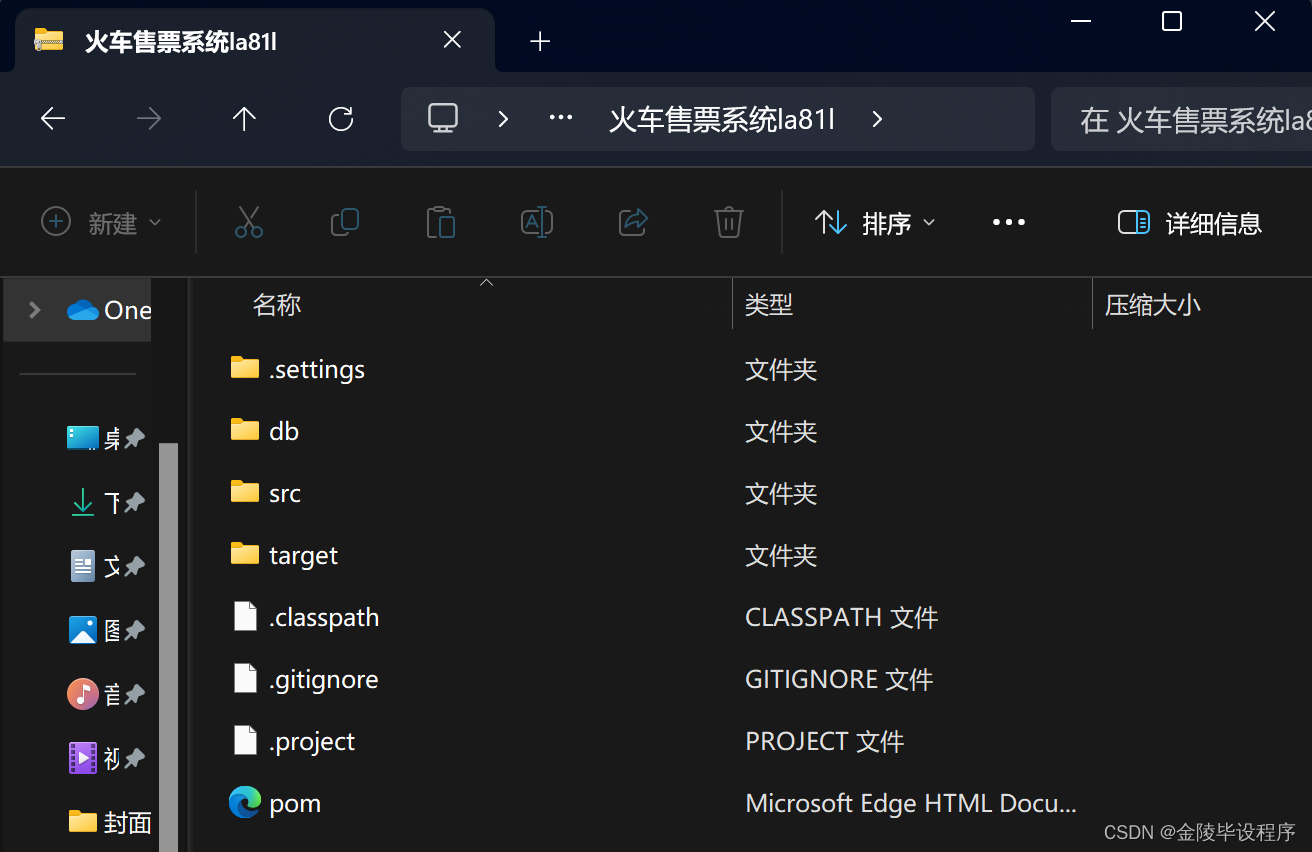Sort by the 类型 column header
Viewport: 1312px width, 852px height.
coord(769,305)
